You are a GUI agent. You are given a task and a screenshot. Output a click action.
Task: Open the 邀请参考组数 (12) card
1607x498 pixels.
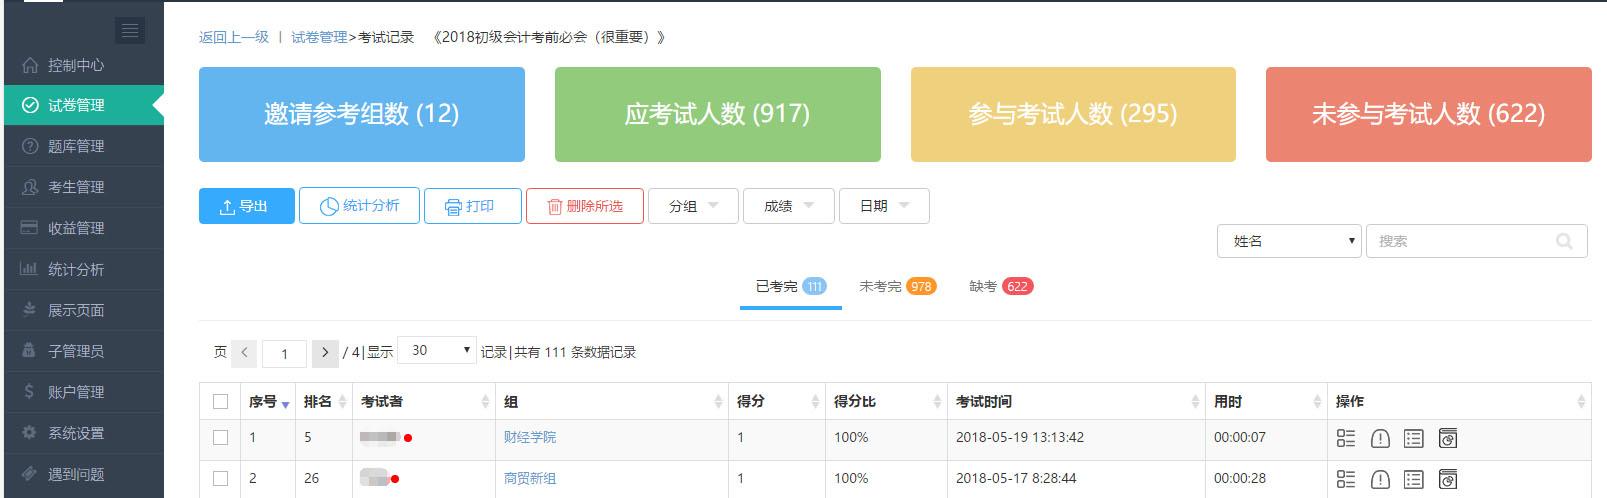362,114
